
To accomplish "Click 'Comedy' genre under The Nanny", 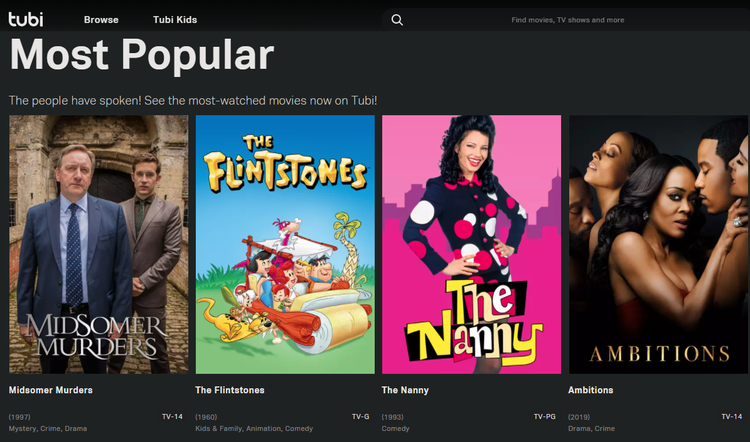I will [396, 429].
